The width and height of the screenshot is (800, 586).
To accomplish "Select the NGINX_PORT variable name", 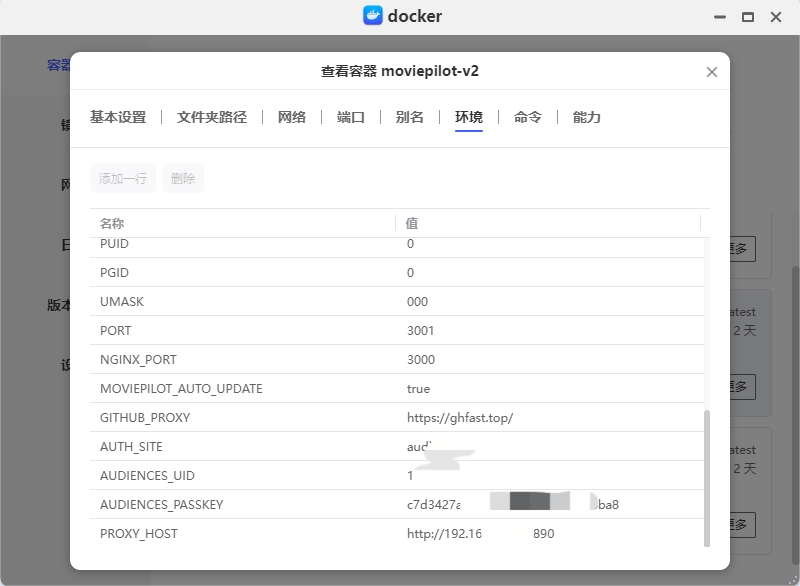I will [x=138, y=360].
